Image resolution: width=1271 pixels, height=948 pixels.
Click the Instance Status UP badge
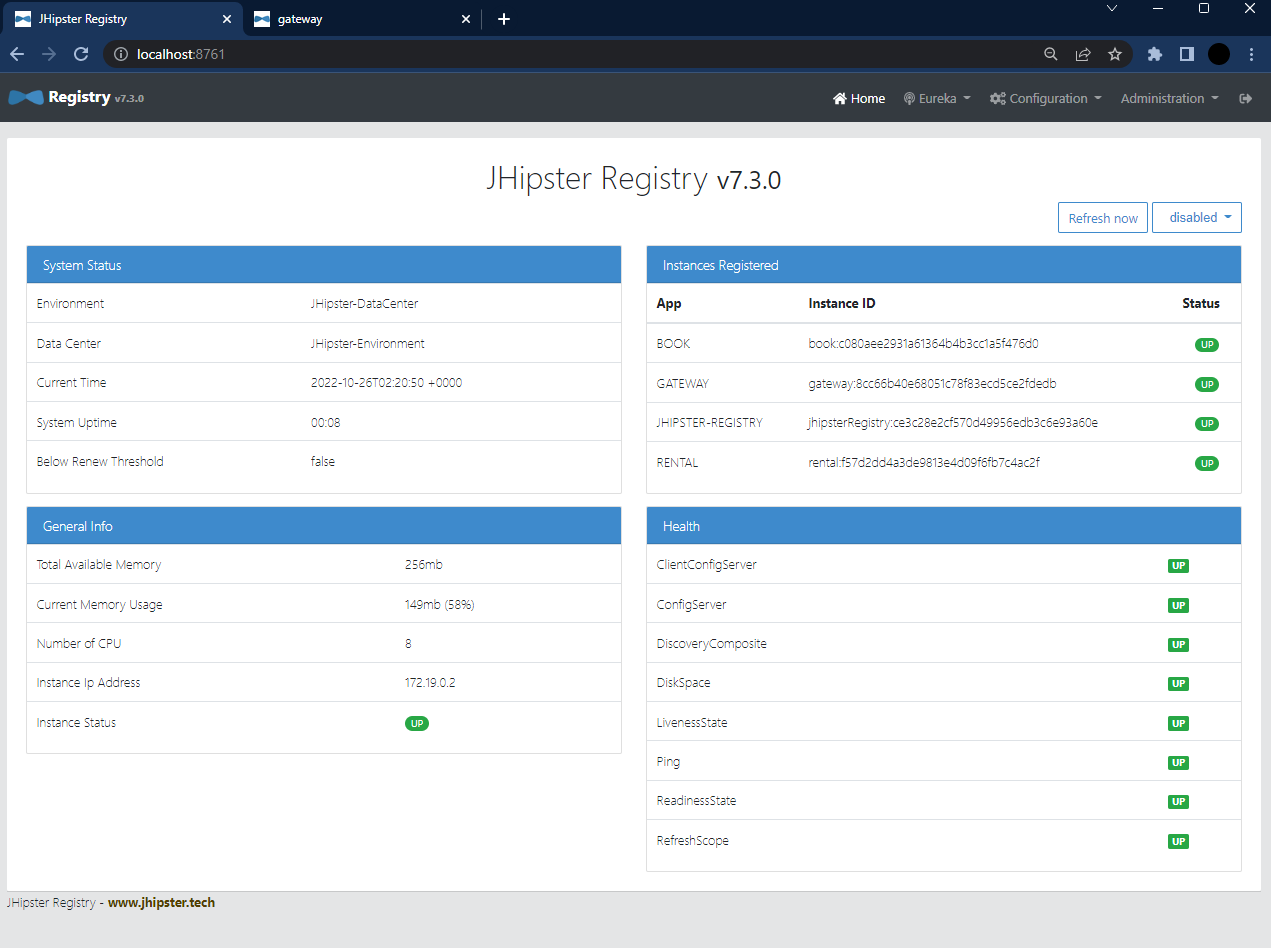pos(417,723)
